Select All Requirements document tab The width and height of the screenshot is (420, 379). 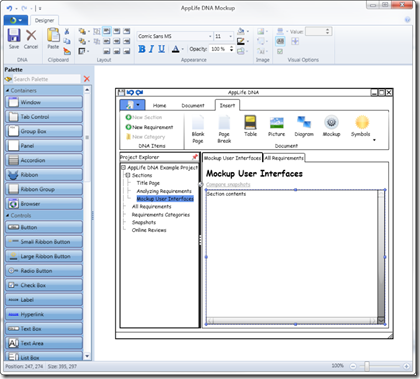tap(284, 158)
